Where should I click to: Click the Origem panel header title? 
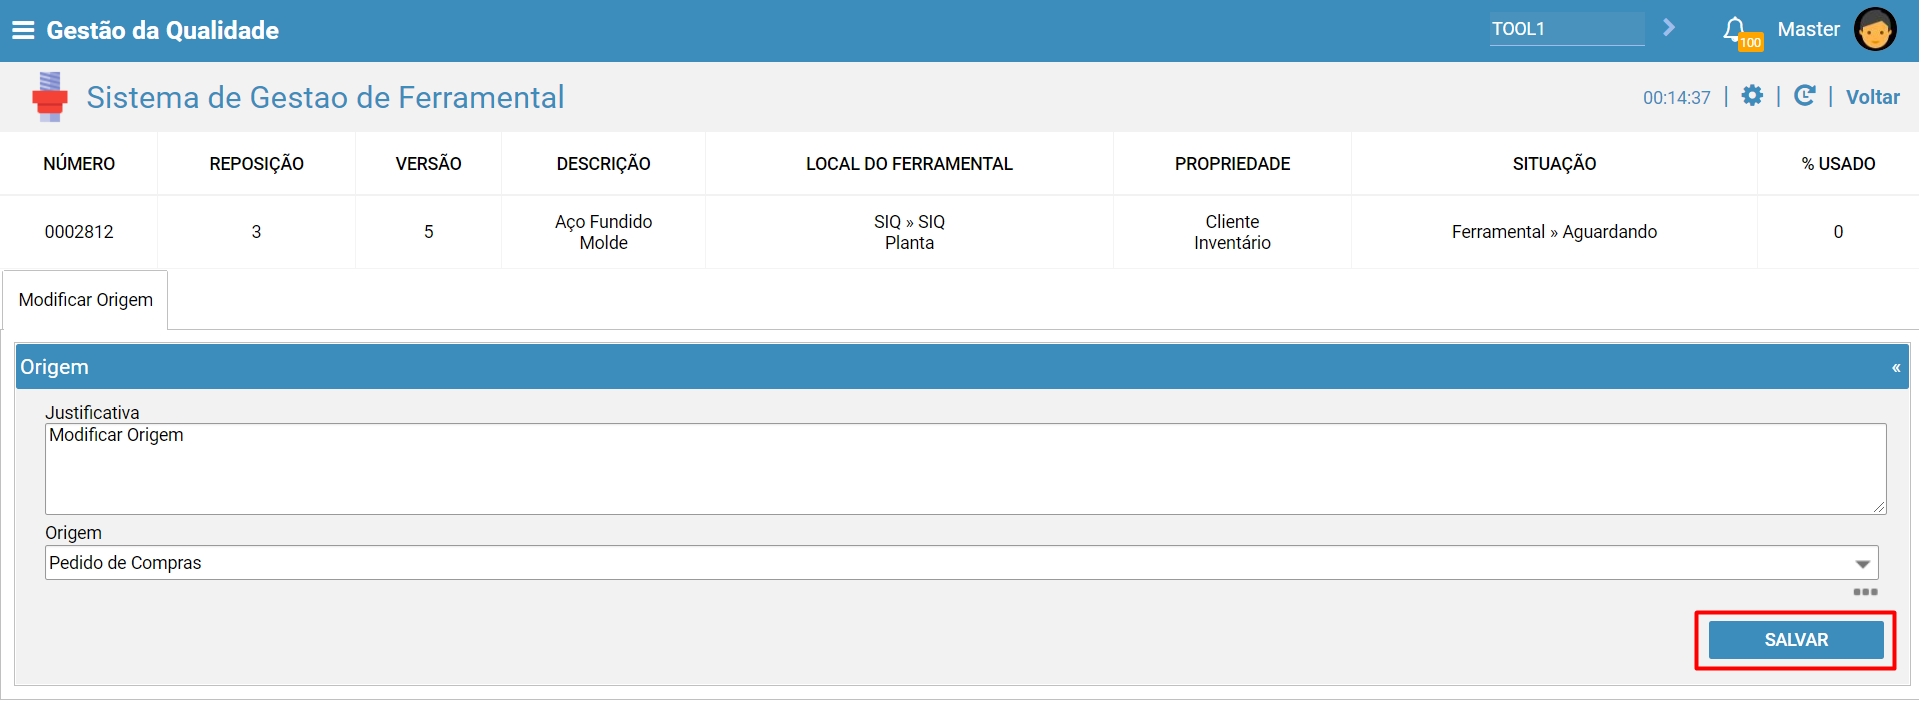(54, 367)
